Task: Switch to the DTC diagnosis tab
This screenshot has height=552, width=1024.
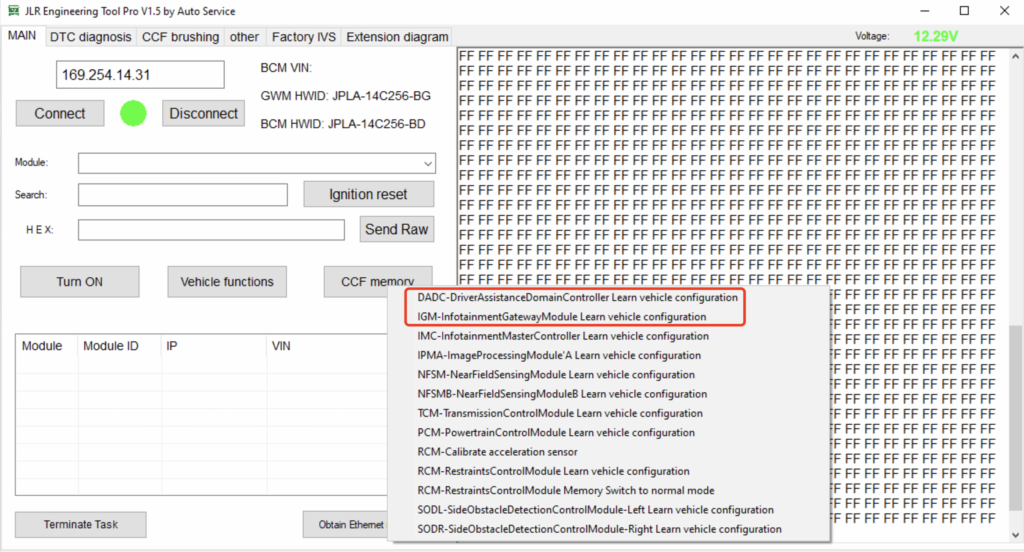Action: pos(91,37)
